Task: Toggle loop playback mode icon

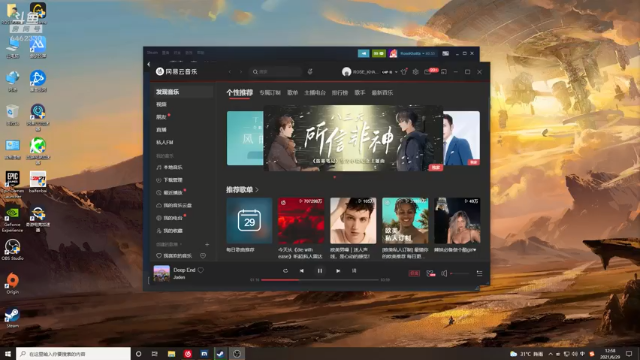Action: pos(285,271)
